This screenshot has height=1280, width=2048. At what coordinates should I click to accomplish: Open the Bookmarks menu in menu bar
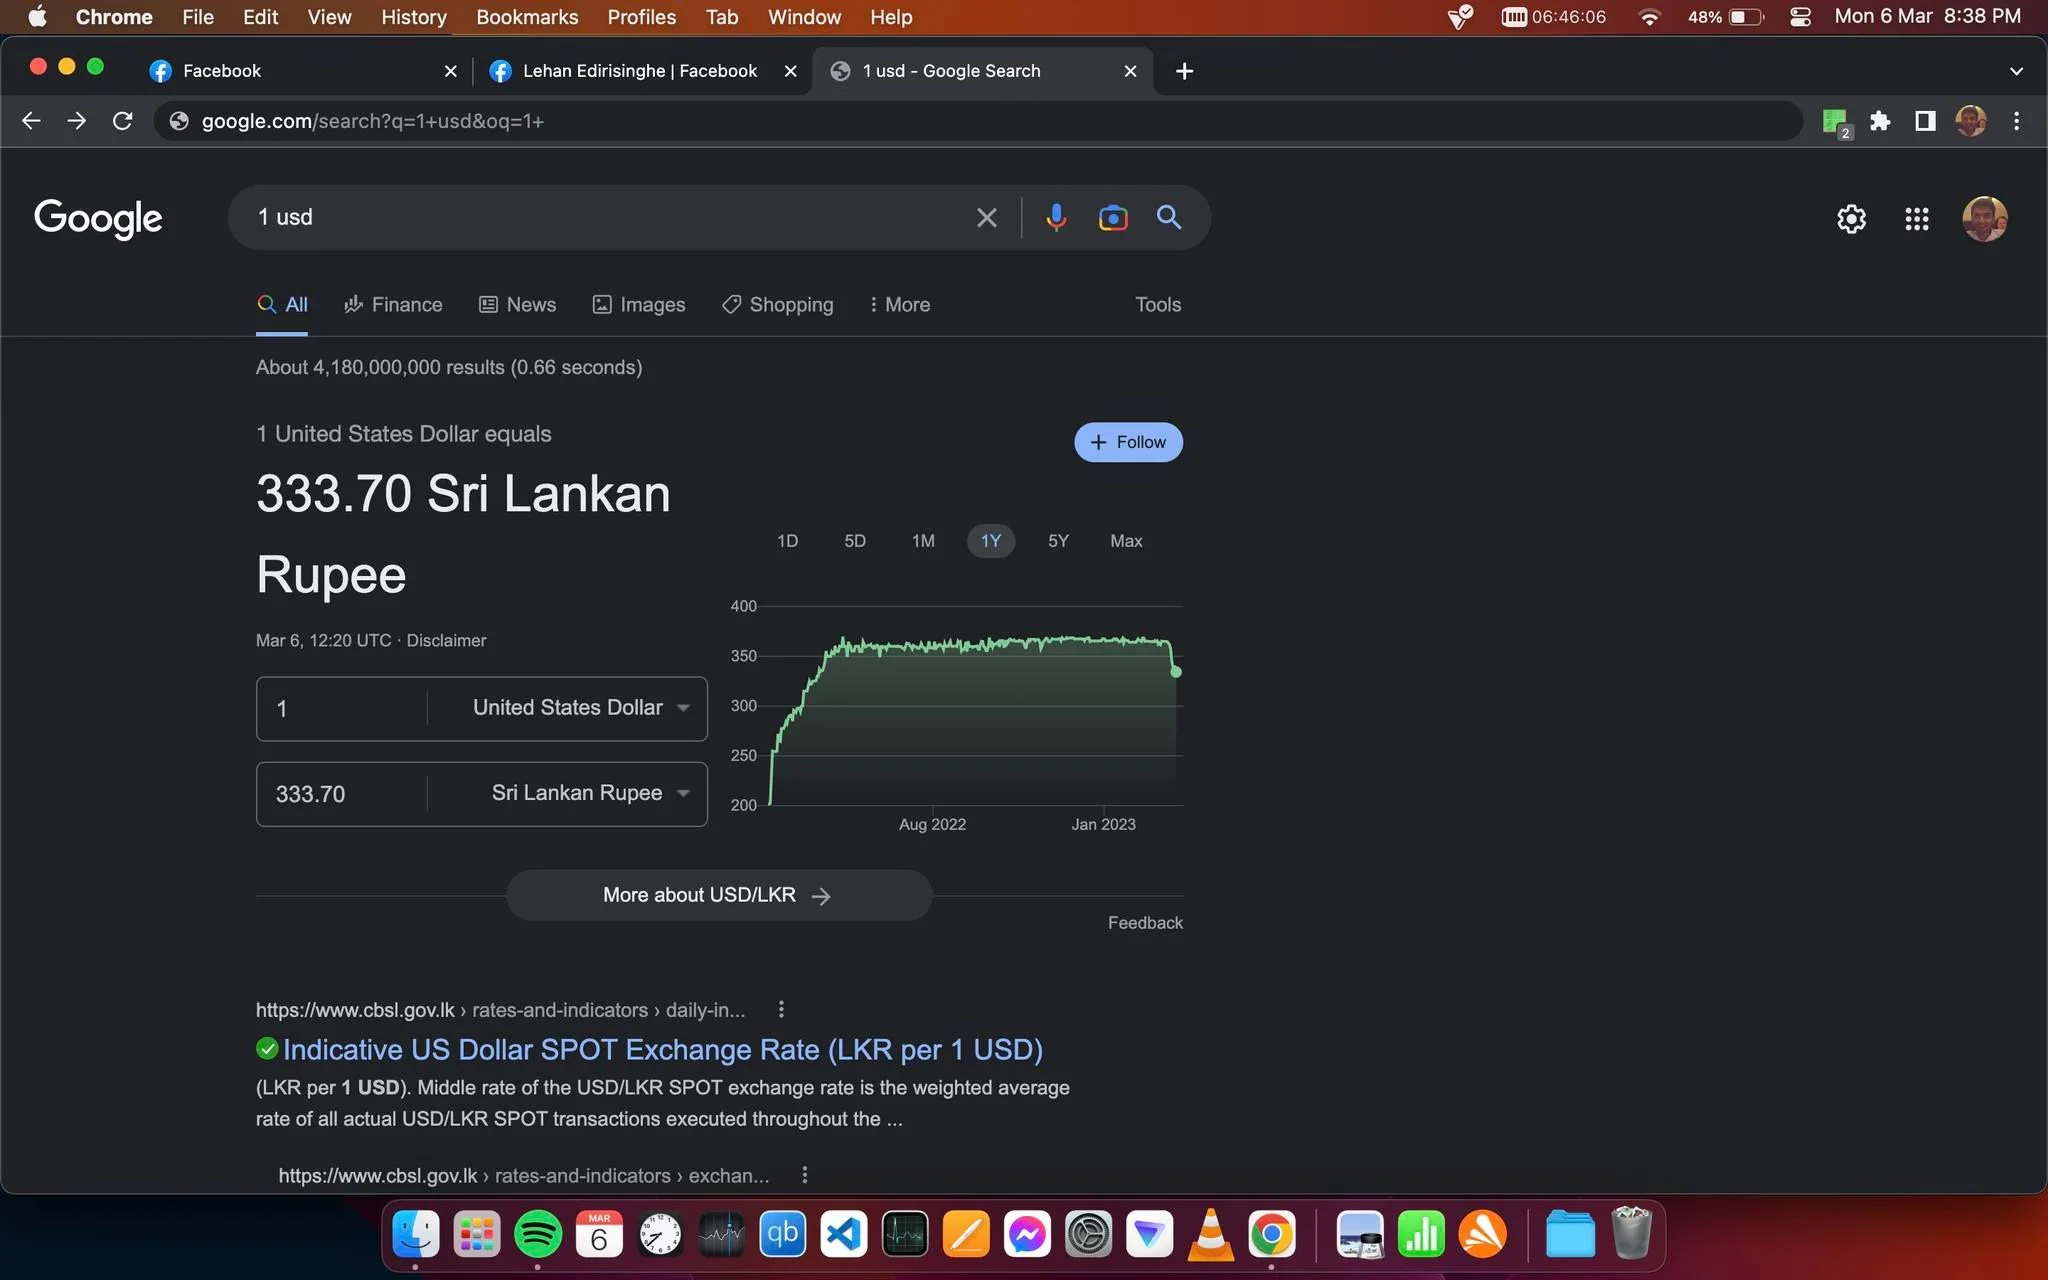[x=527, y=17]
